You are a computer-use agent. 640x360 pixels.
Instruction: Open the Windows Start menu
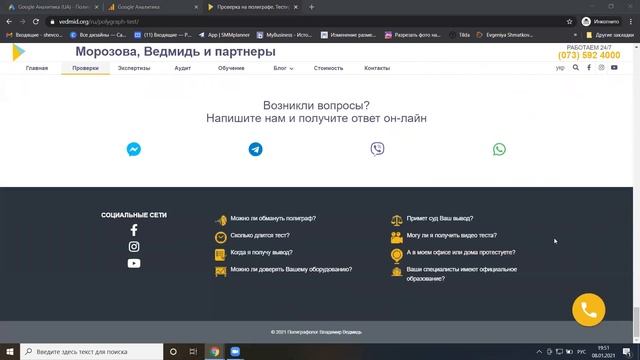click(x=10, y=351)
